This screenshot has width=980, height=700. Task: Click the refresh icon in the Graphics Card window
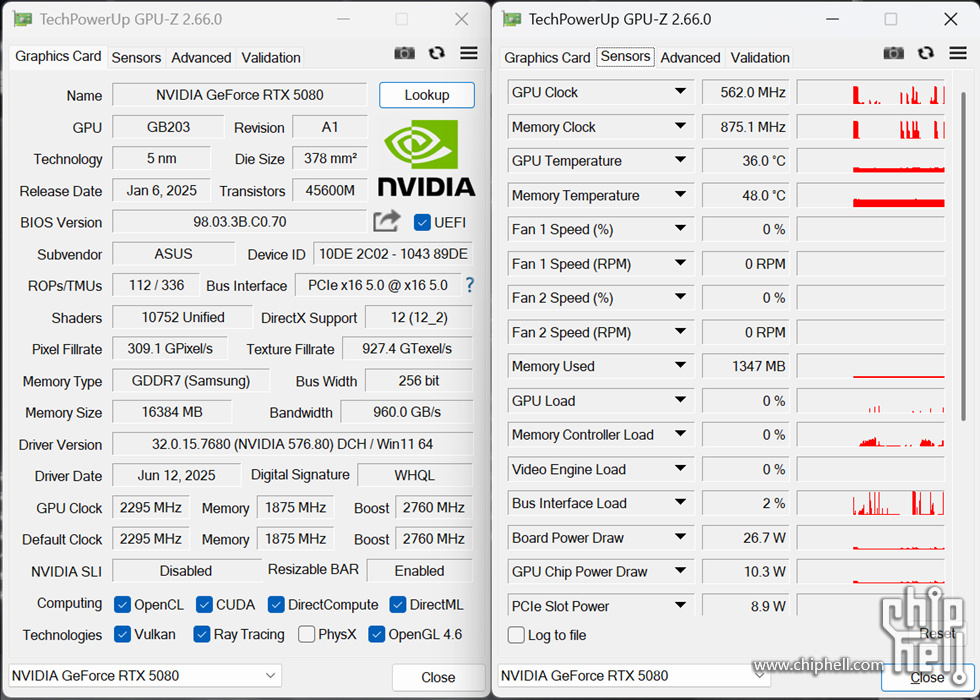click(x=437, y=53)
